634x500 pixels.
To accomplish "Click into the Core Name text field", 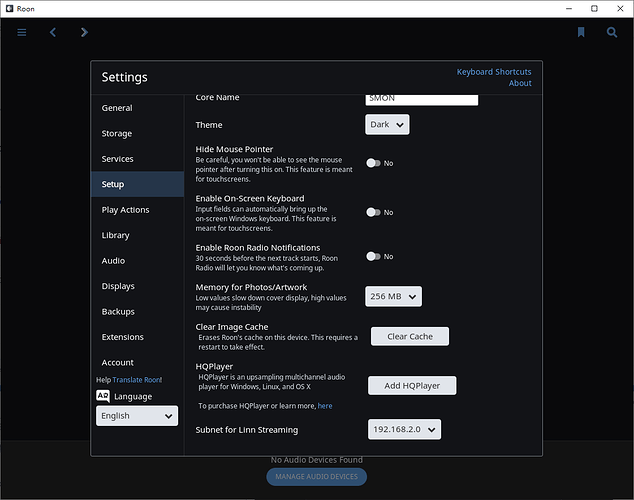I will click(x=422, y=99).
